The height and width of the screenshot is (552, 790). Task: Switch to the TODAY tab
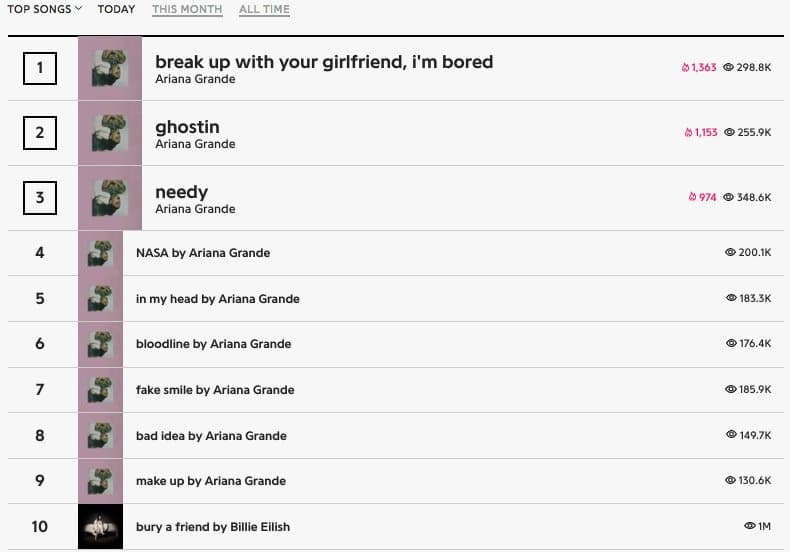click(x=116, y=9)
